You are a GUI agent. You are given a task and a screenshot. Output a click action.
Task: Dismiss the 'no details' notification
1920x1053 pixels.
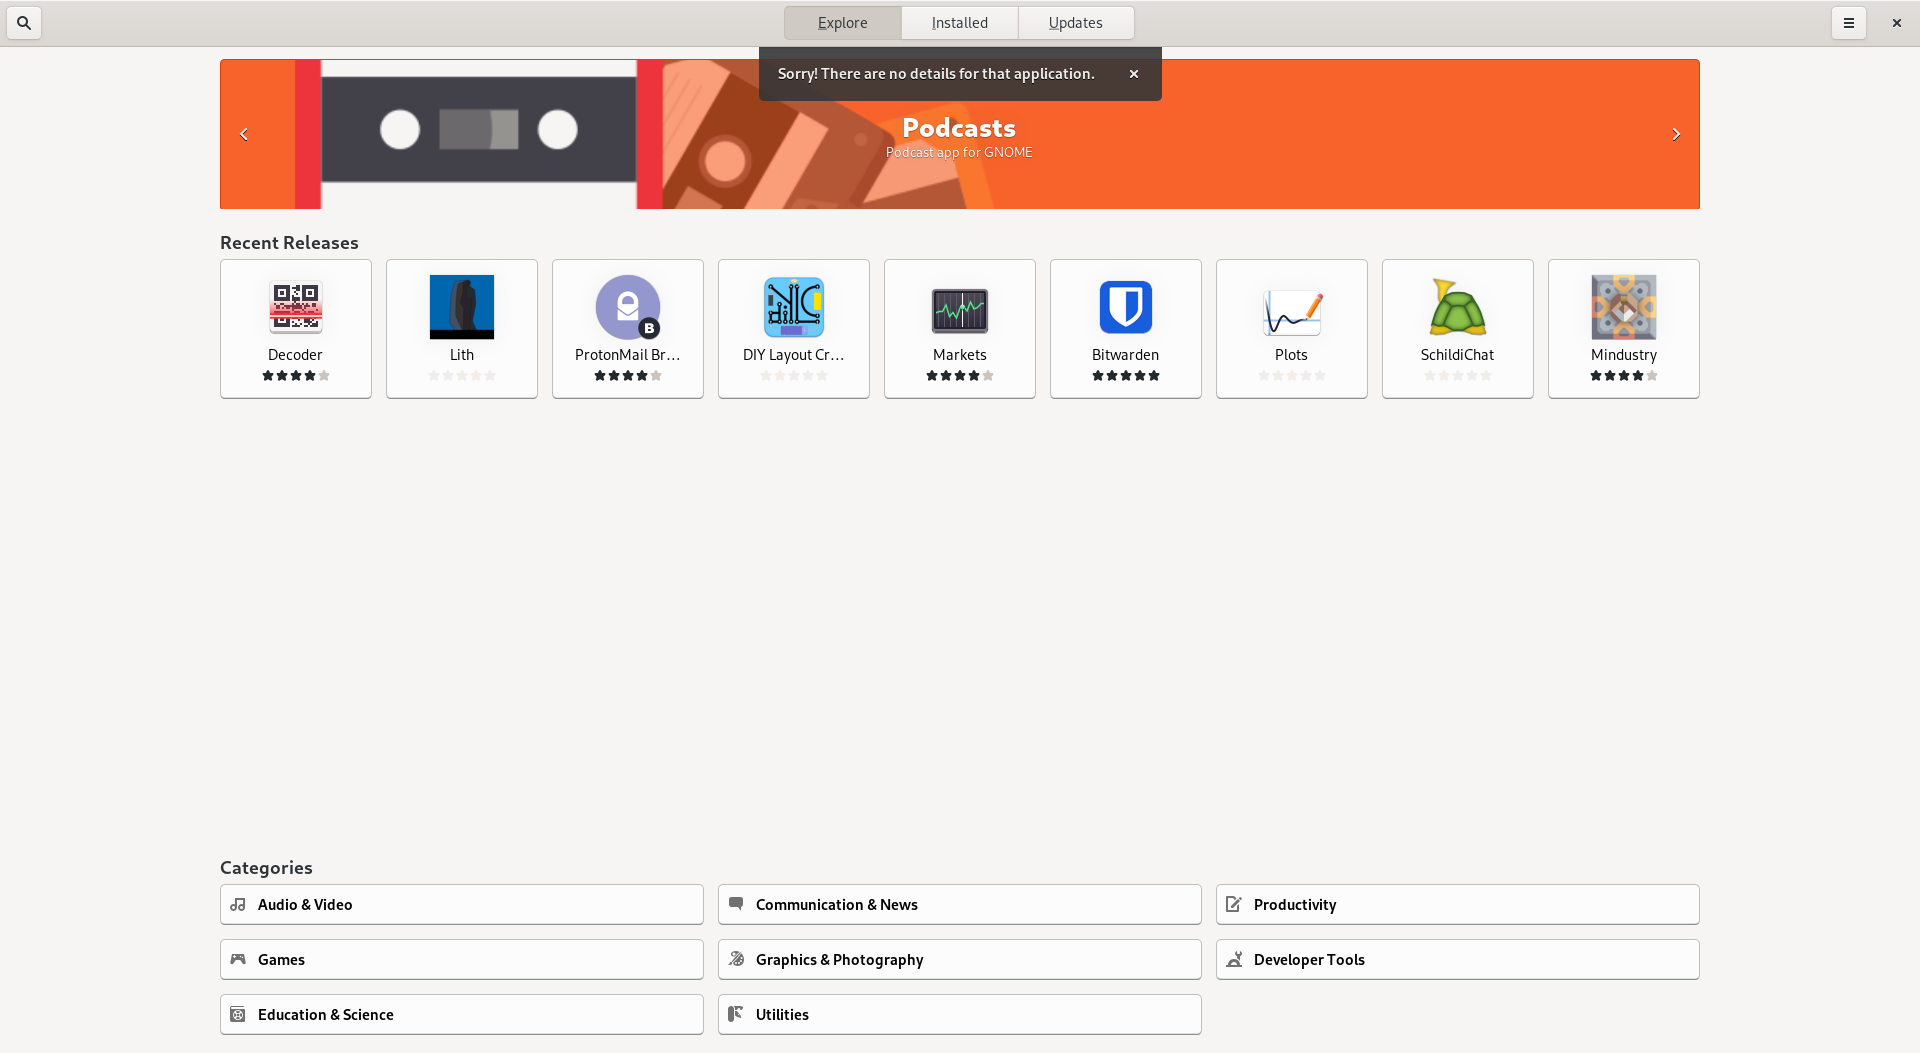(x=1134, y=74)
